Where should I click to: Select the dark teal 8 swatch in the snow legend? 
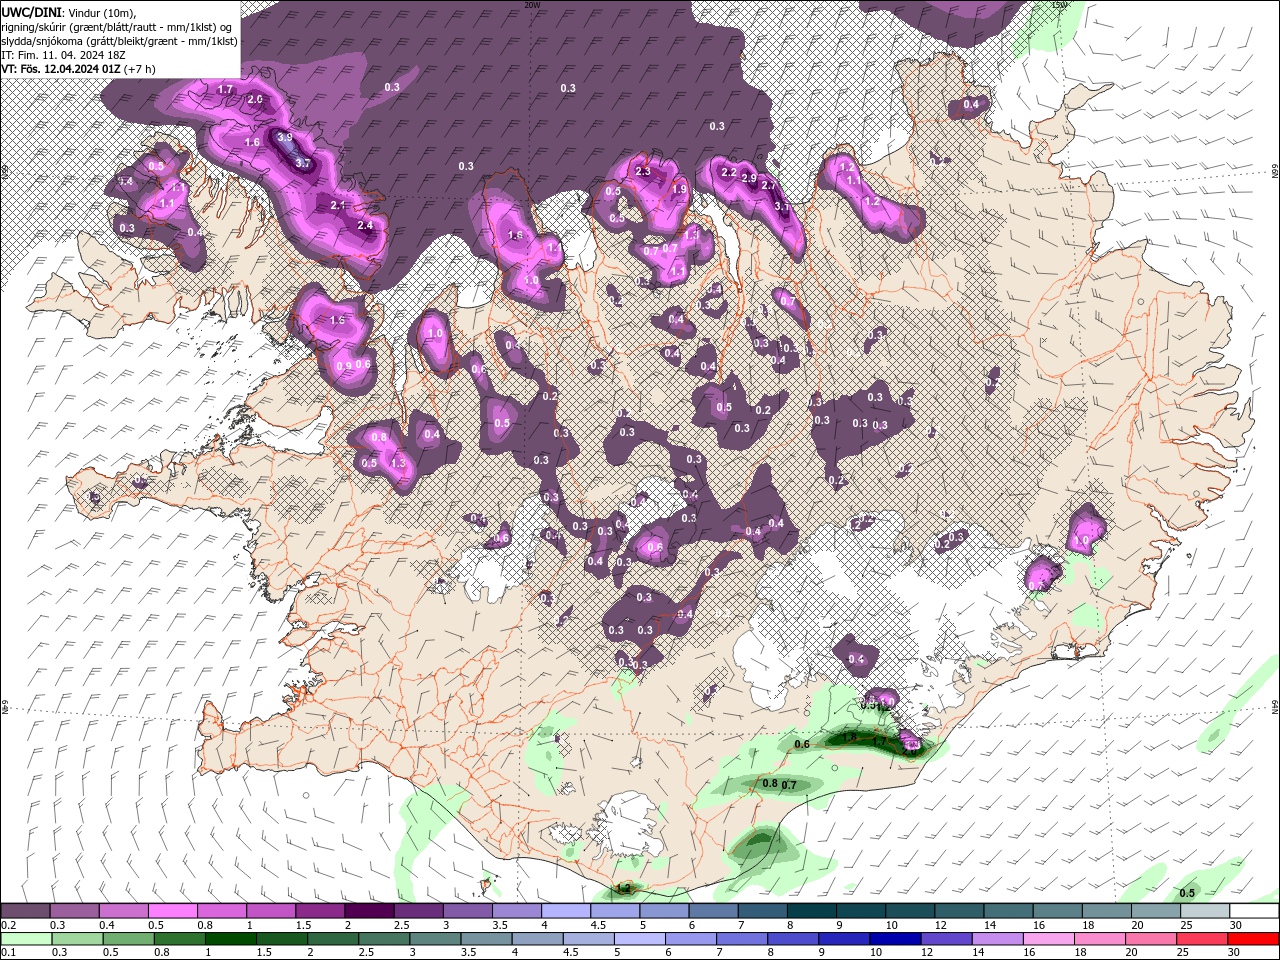[810, 911]
